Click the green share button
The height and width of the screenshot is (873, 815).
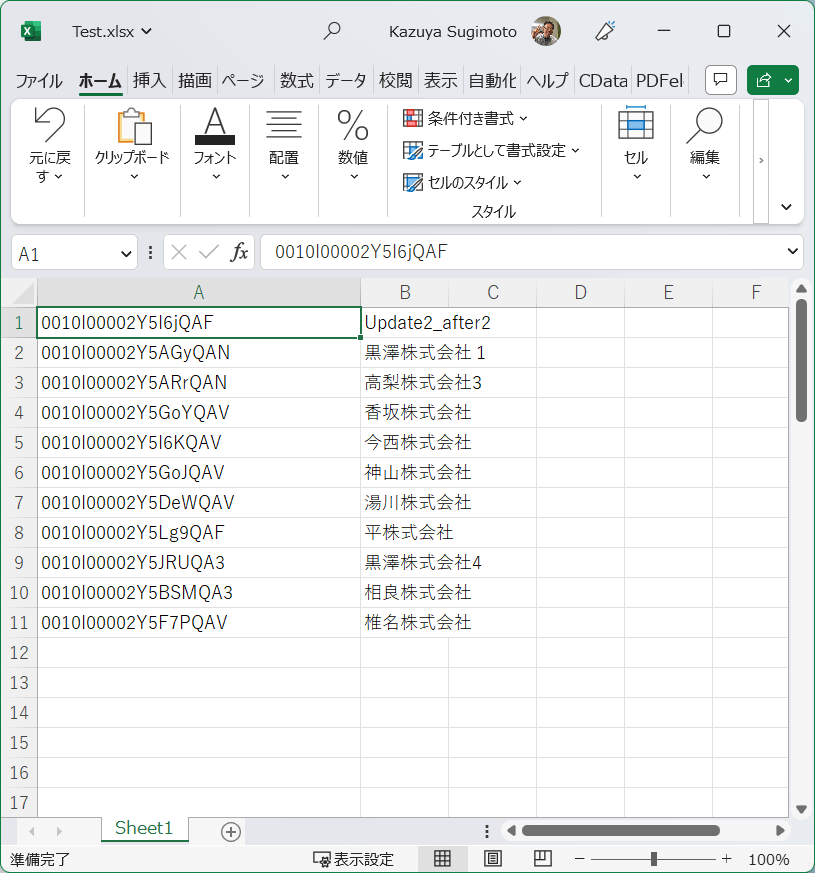click(763, 80)
